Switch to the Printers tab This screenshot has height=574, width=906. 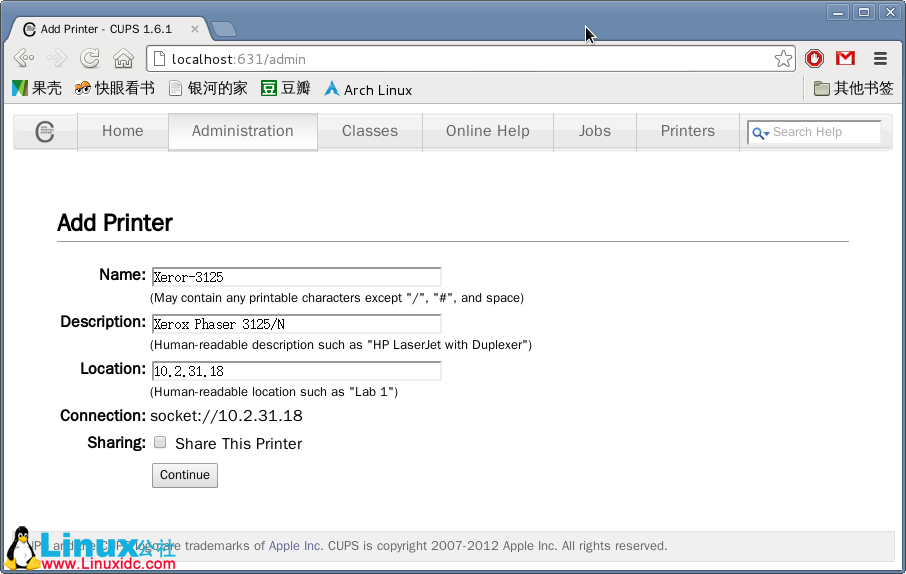click(x=687, y=131)
